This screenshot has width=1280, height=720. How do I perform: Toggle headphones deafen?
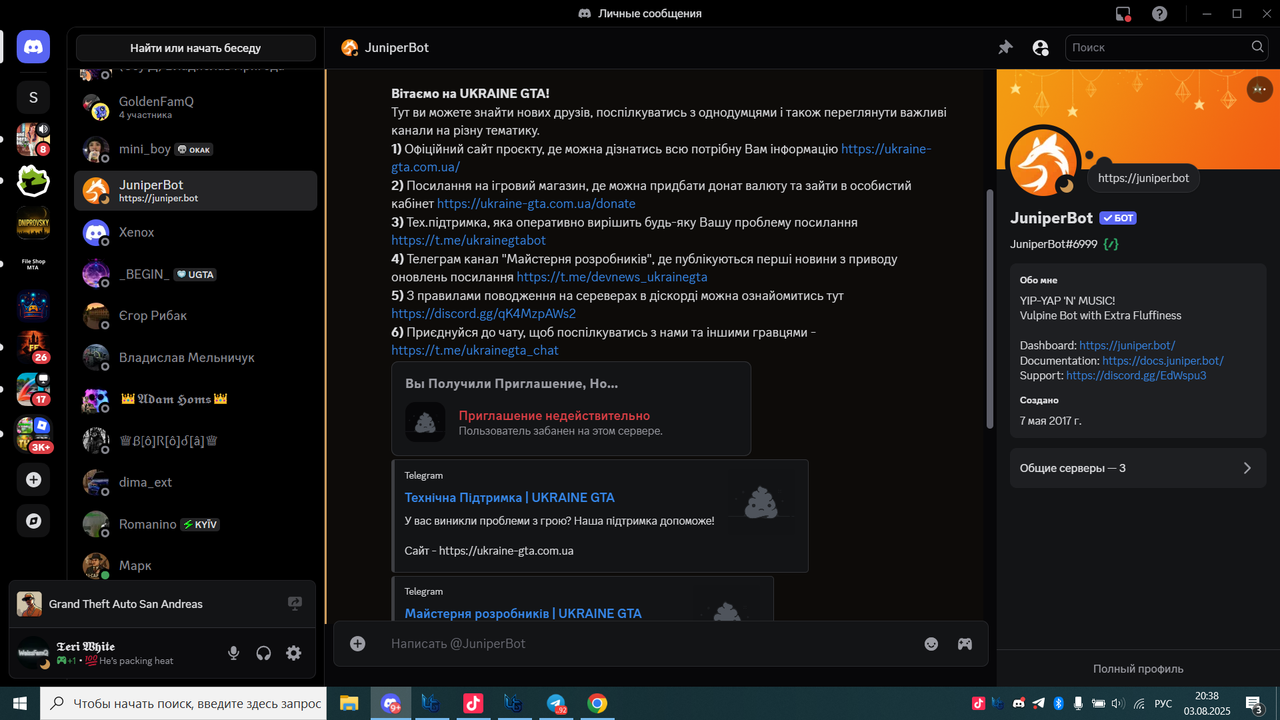[x=264, y=653]
